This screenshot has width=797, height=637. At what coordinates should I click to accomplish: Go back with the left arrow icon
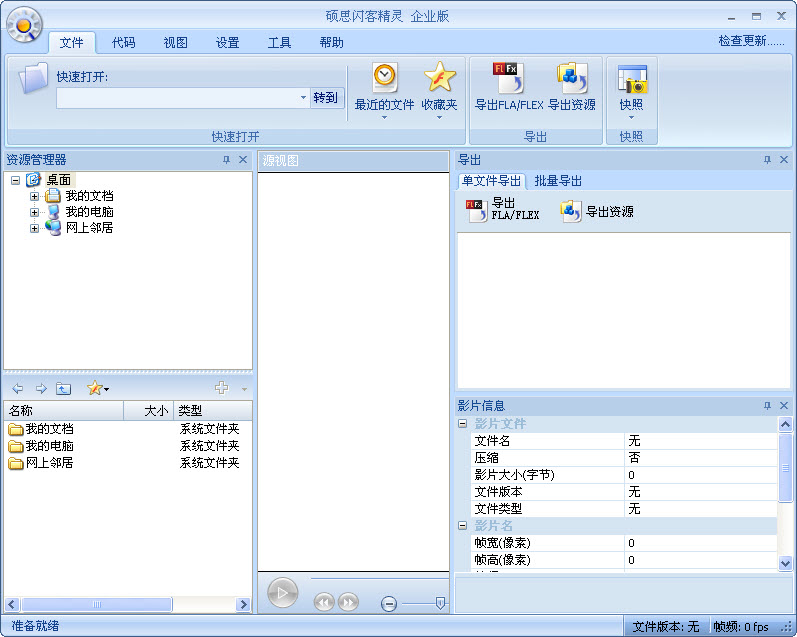(x=18, y=389)
